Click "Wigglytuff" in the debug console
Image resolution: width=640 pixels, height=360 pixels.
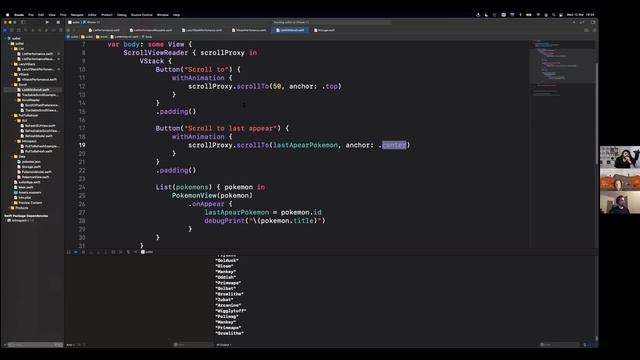click(x=231, y=311)
